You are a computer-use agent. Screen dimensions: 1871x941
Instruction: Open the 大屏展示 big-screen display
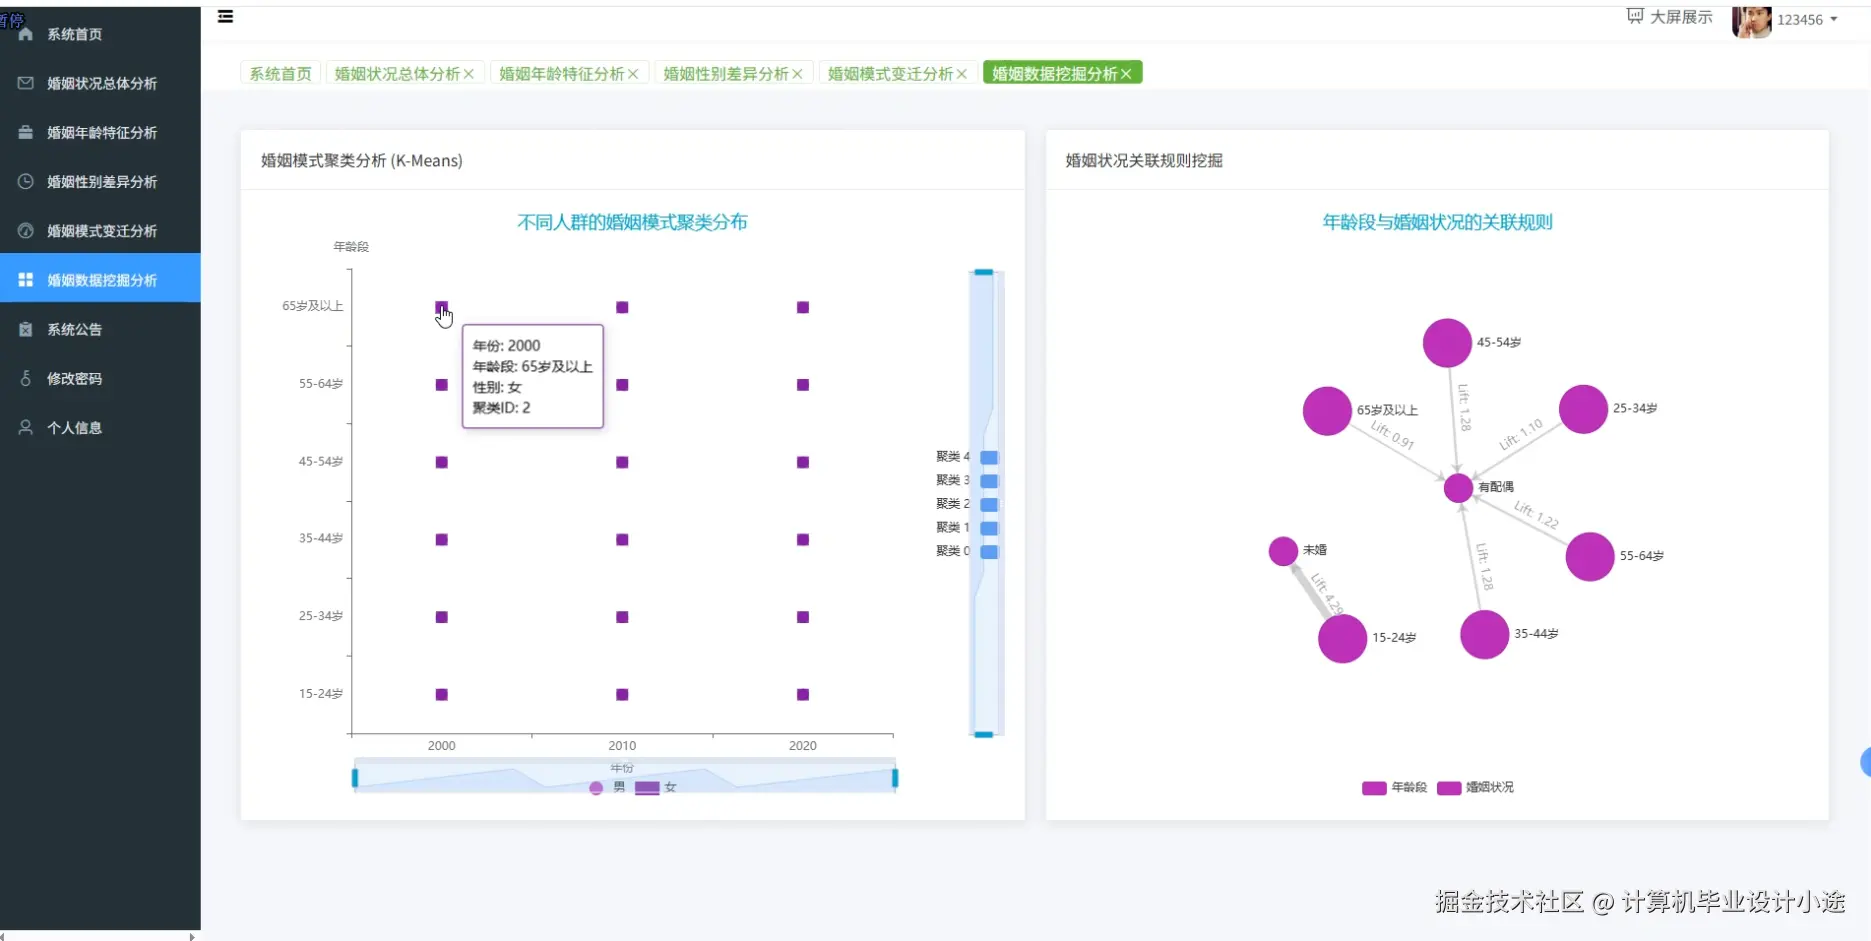click(1669, 17)
